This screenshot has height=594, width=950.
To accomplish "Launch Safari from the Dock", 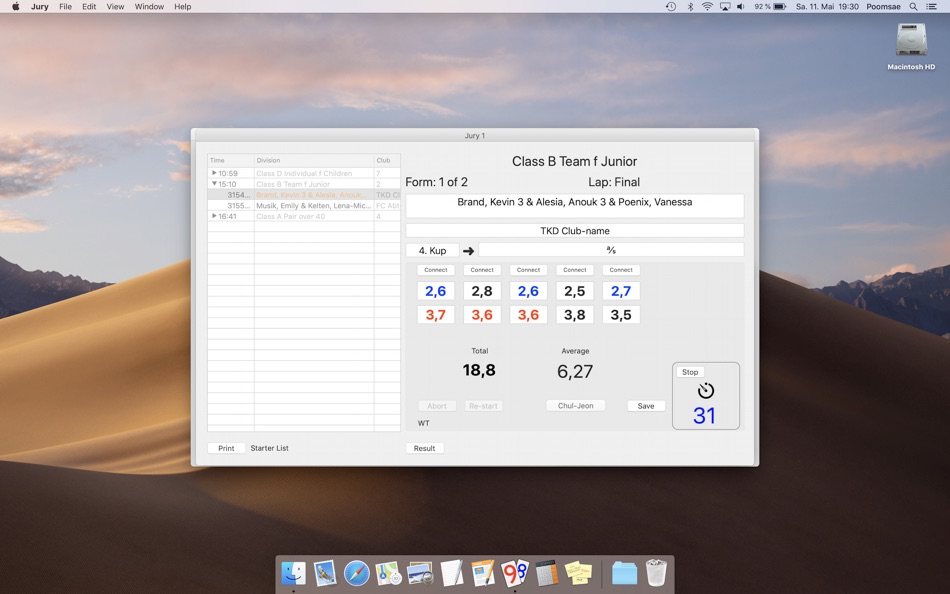I will pyautogui.click(x=356, y=574).
